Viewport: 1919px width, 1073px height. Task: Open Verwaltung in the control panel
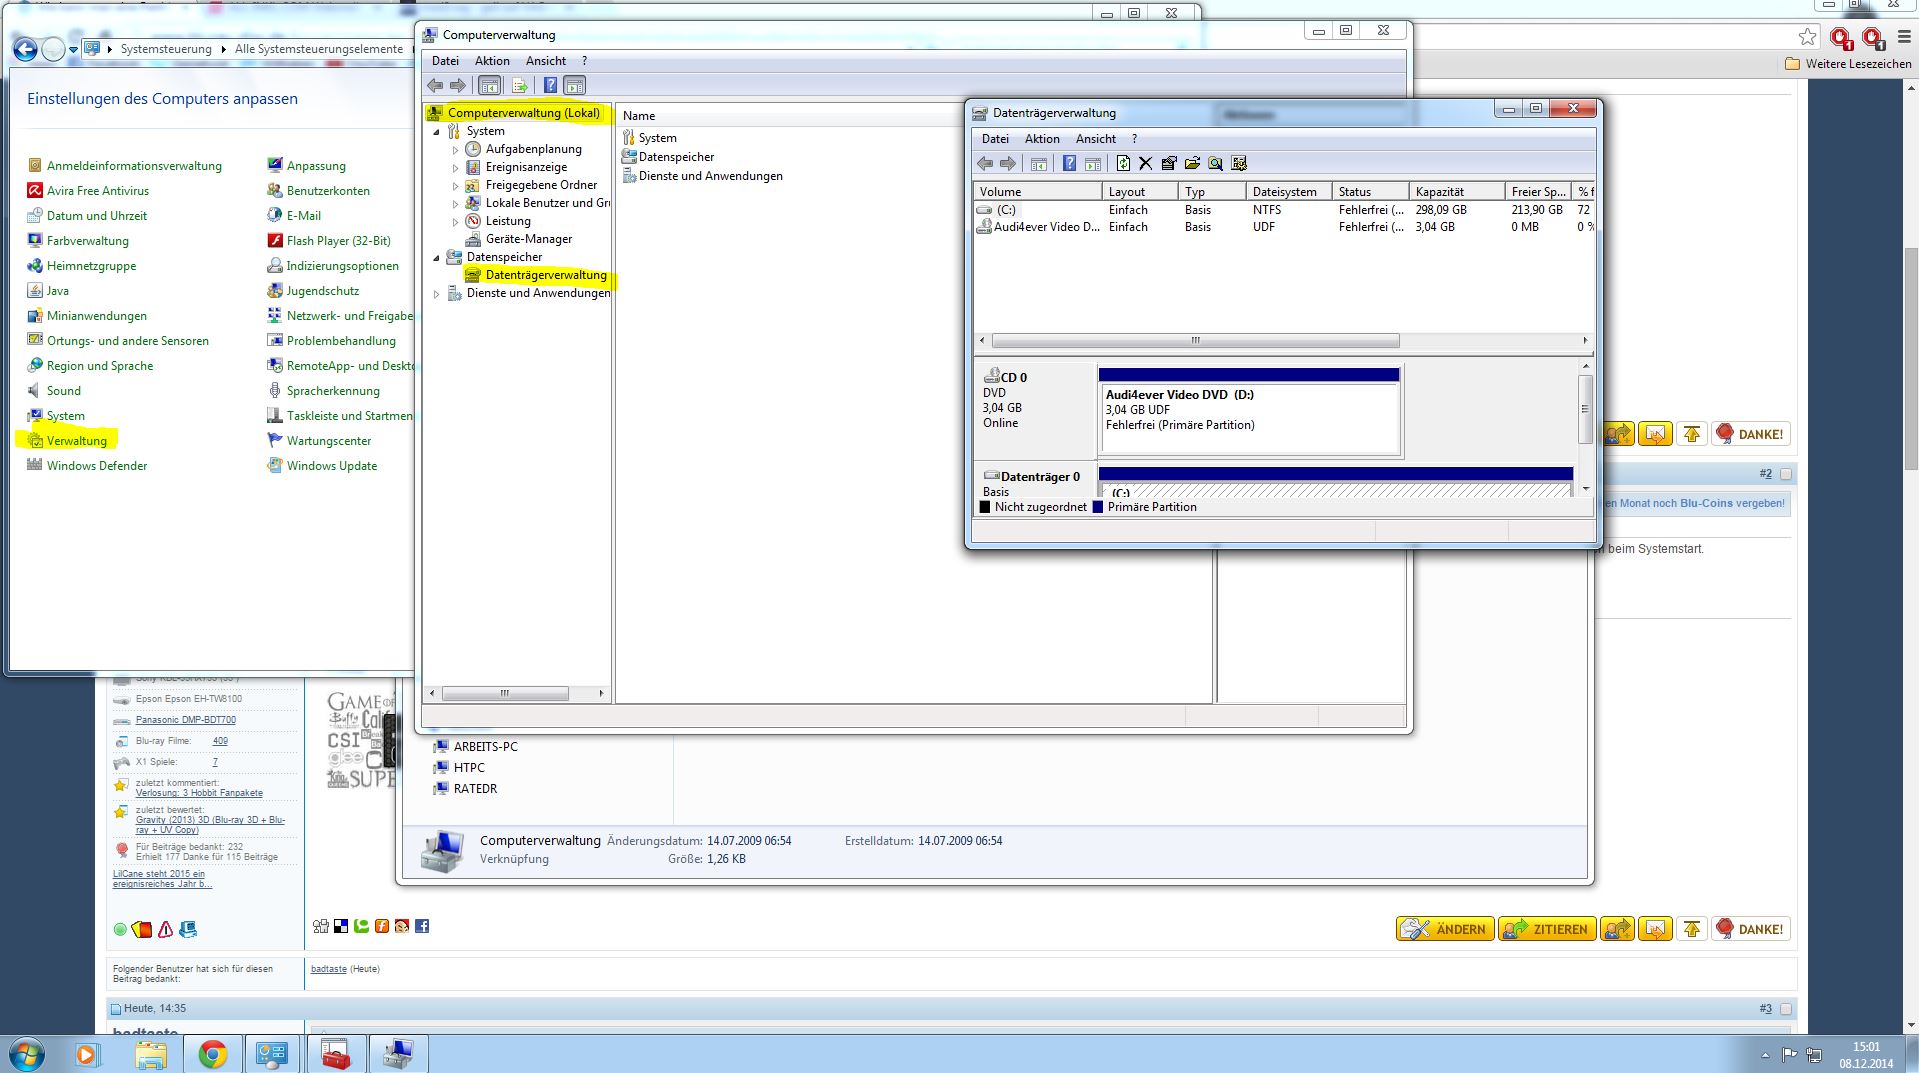[x=76, y=441]
